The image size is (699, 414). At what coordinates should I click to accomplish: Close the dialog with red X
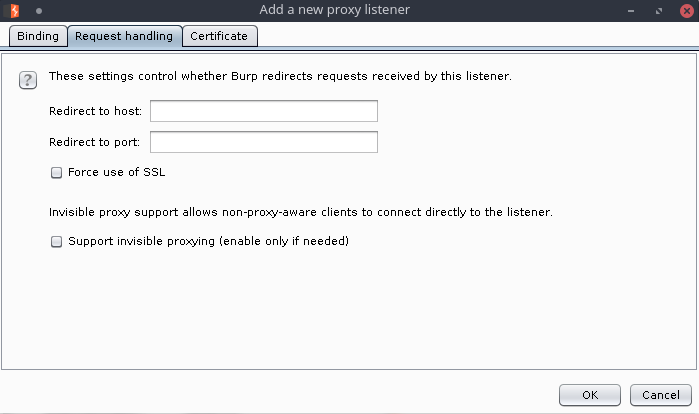point(687,11)
